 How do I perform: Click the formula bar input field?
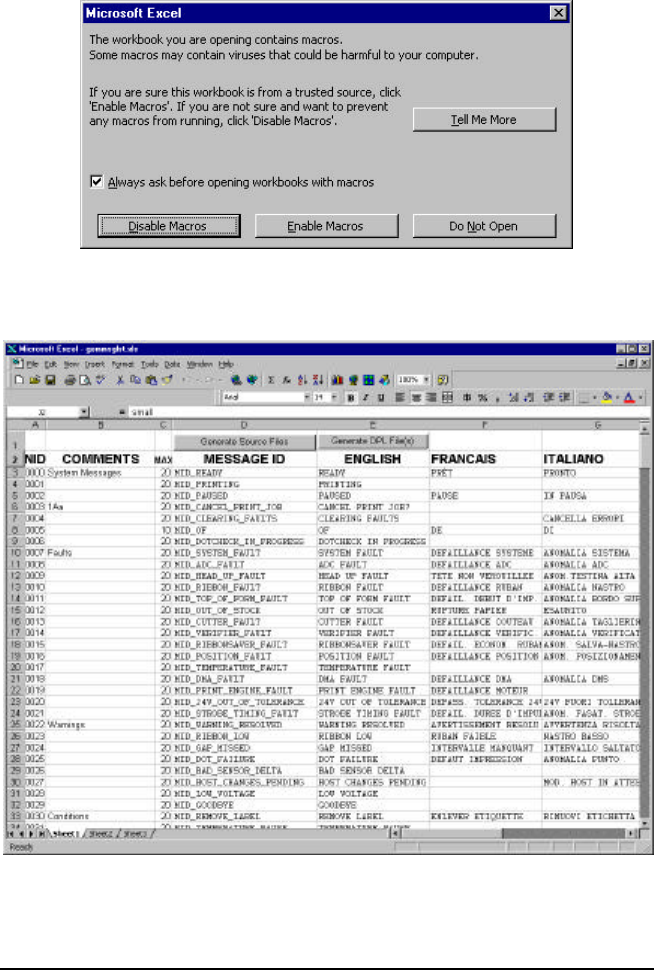387,412
